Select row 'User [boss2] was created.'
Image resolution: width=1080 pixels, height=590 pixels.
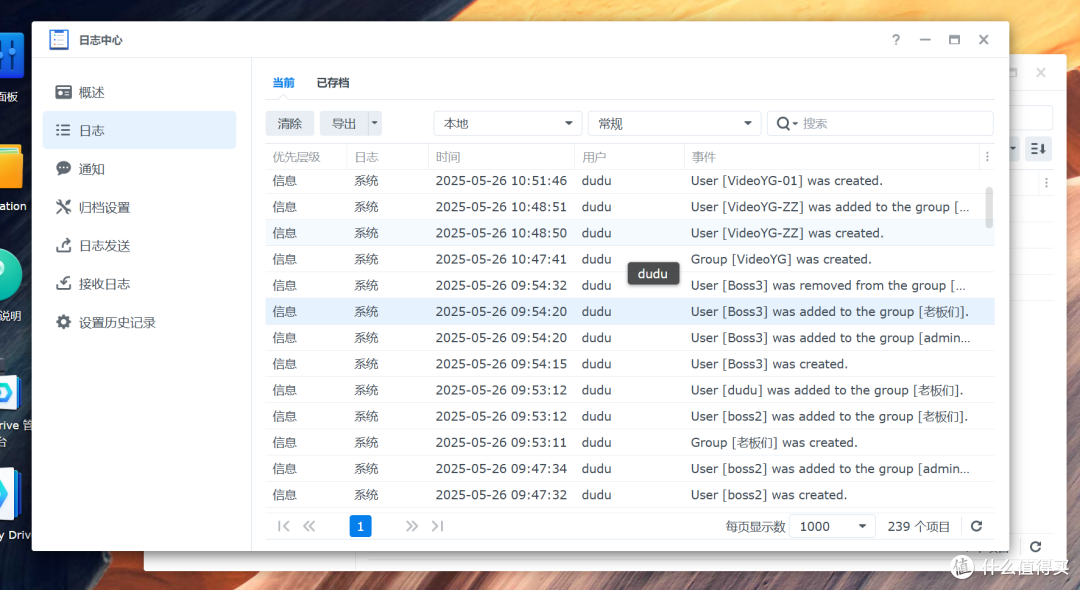630,495
